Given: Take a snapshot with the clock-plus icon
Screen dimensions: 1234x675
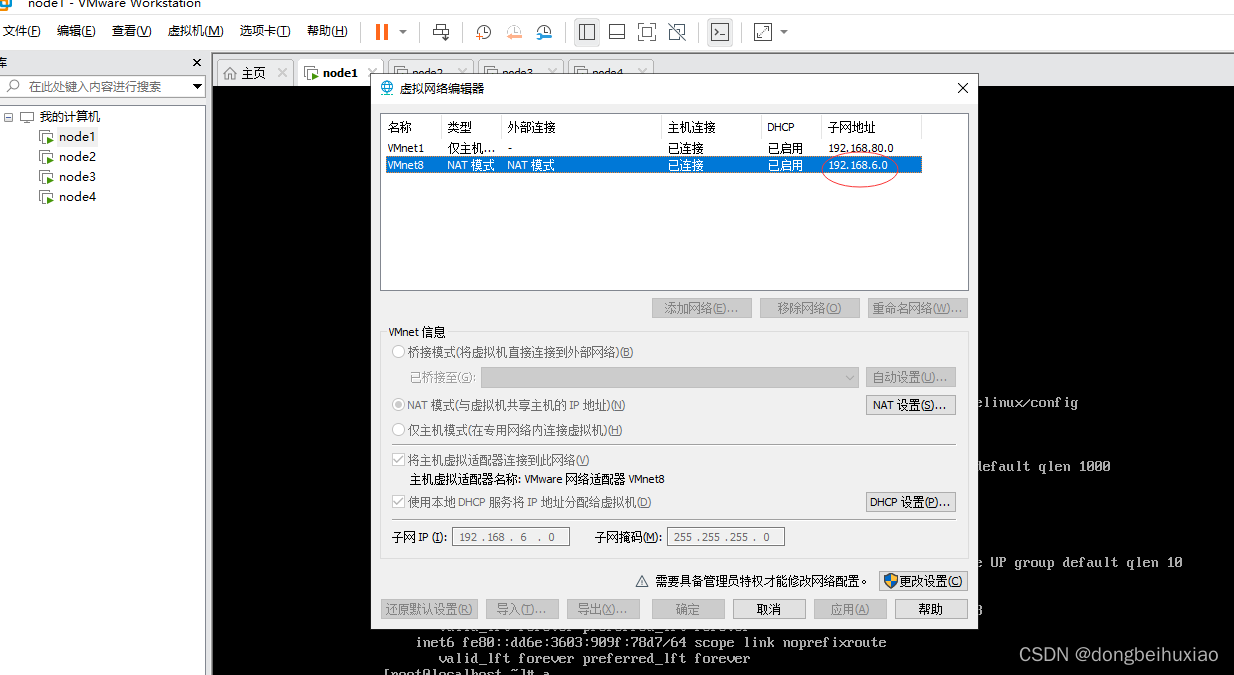Looking at the screenshot, I should tap(484, 32).
